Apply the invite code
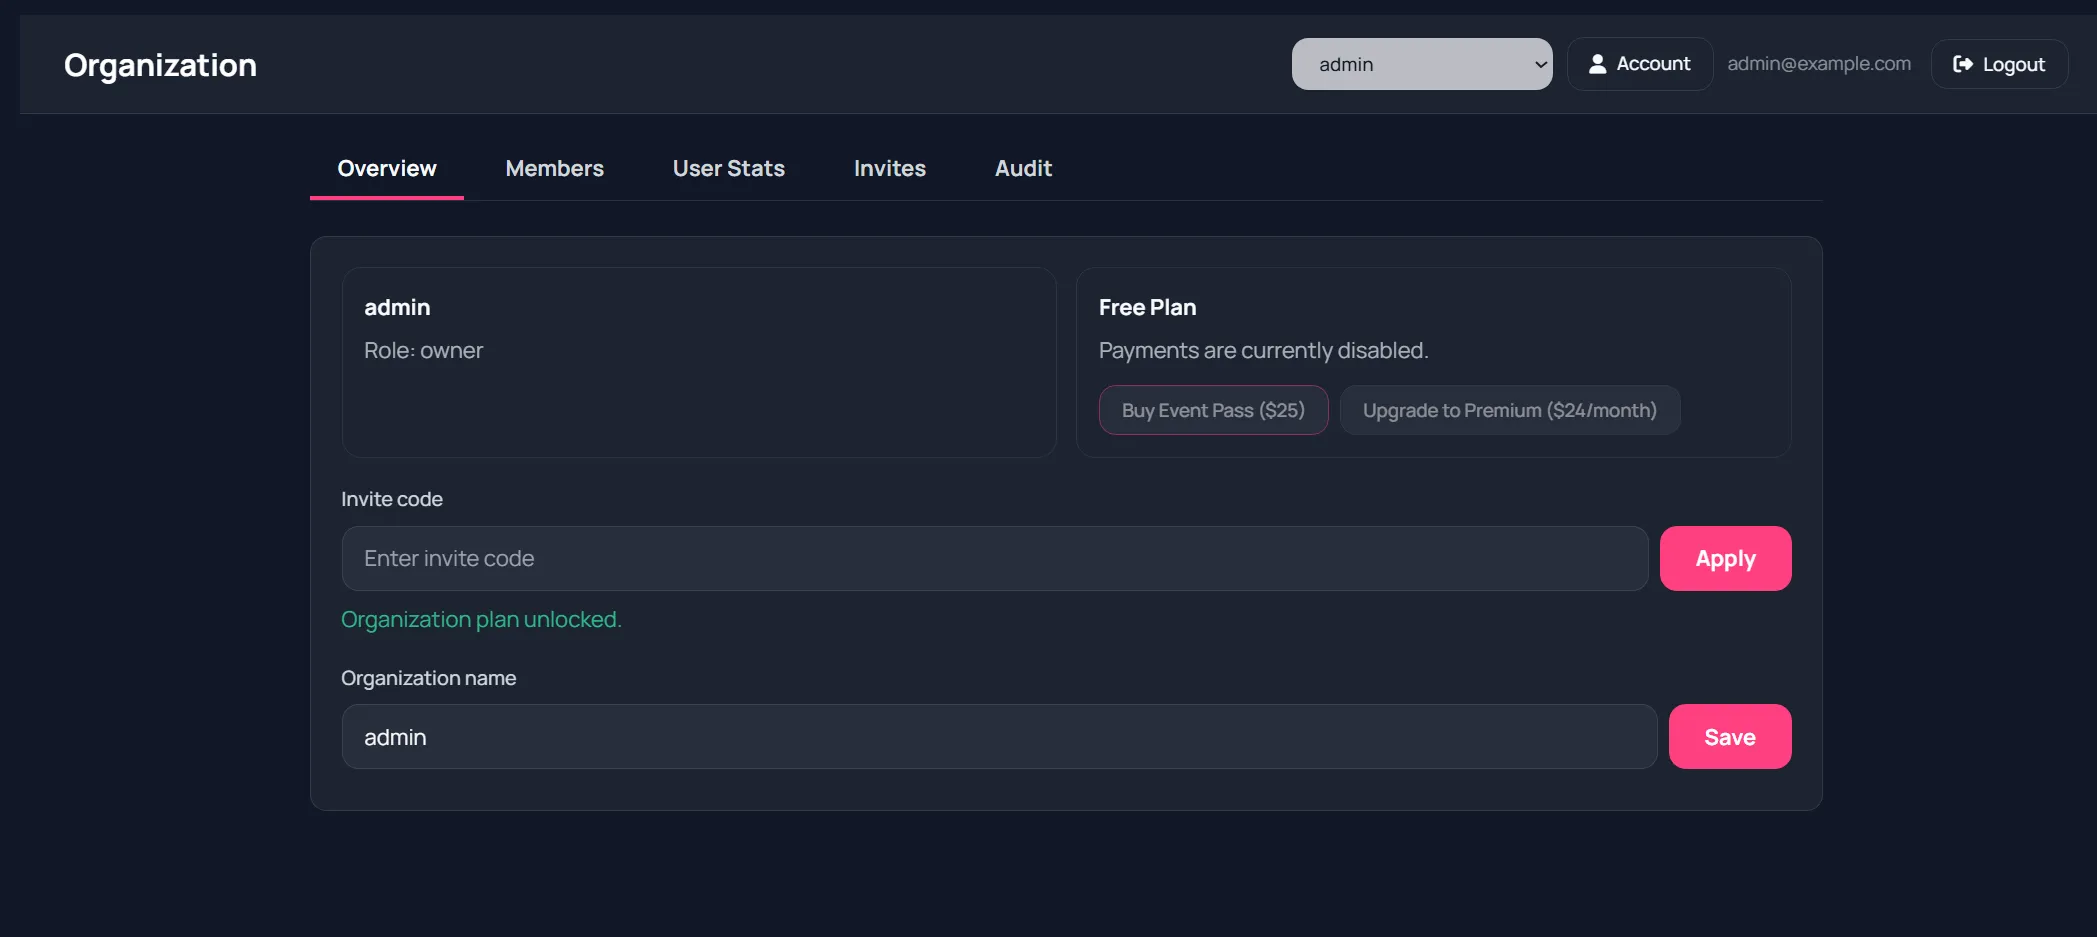The image size is (2097, 937). click(x=1725, y=558)
